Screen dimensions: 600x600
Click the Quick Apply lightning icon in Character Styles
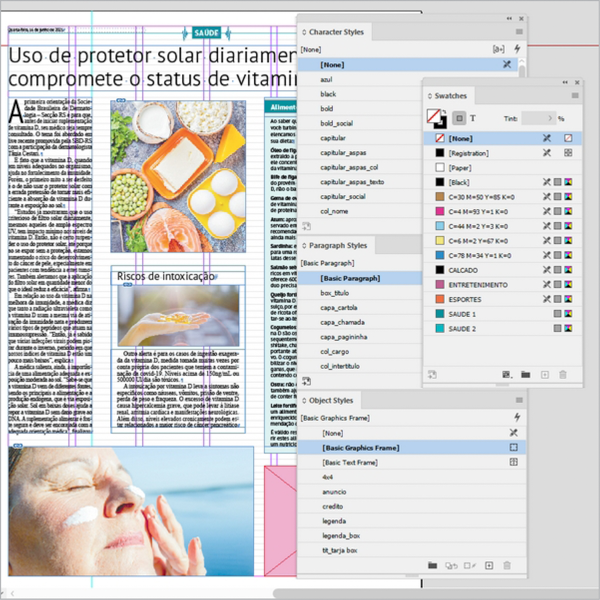pyautogui.click(x=517, y=49)
